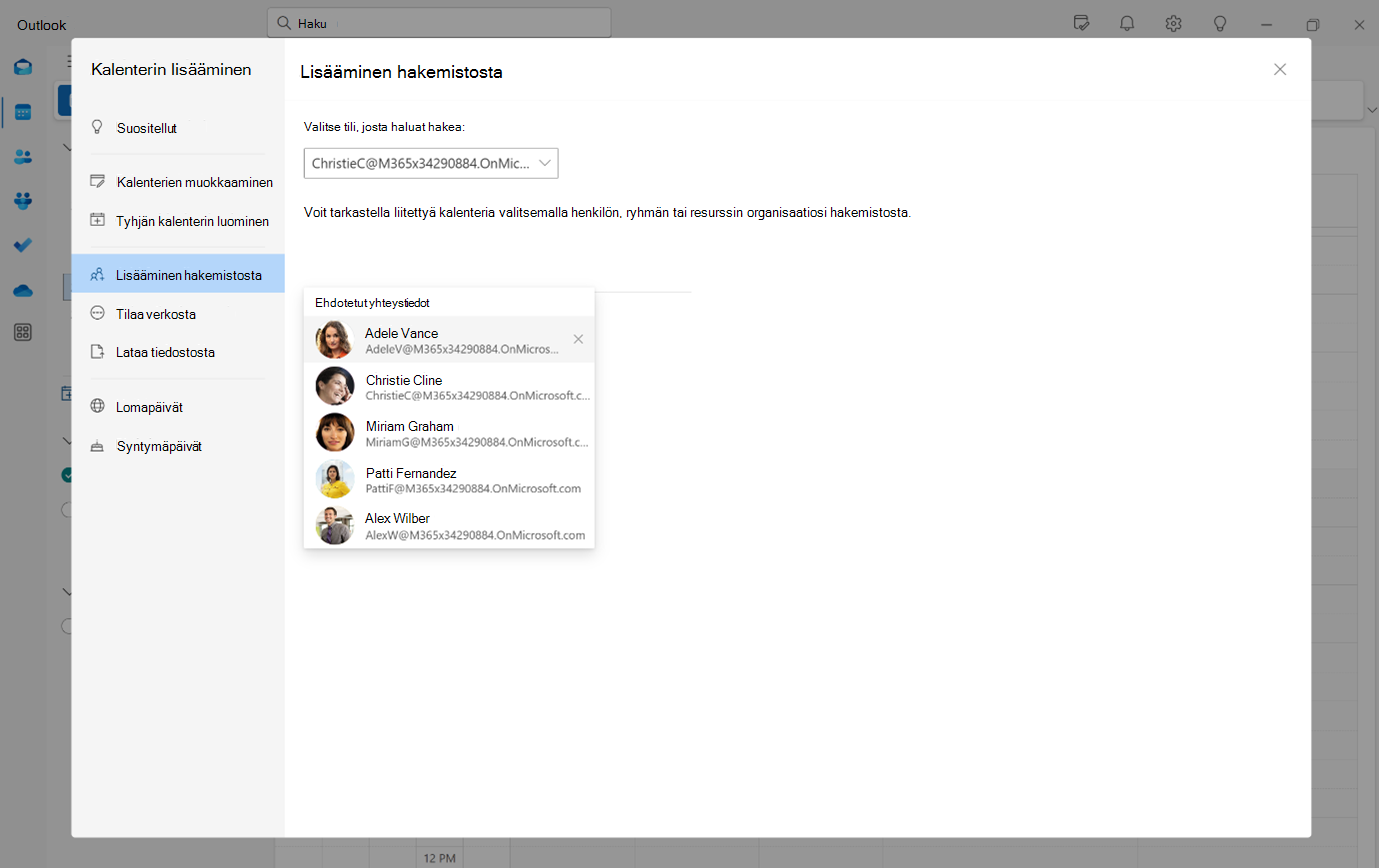
Task: Click the Lisääminen hakemistosta heading
Action: tap(401, 72)
